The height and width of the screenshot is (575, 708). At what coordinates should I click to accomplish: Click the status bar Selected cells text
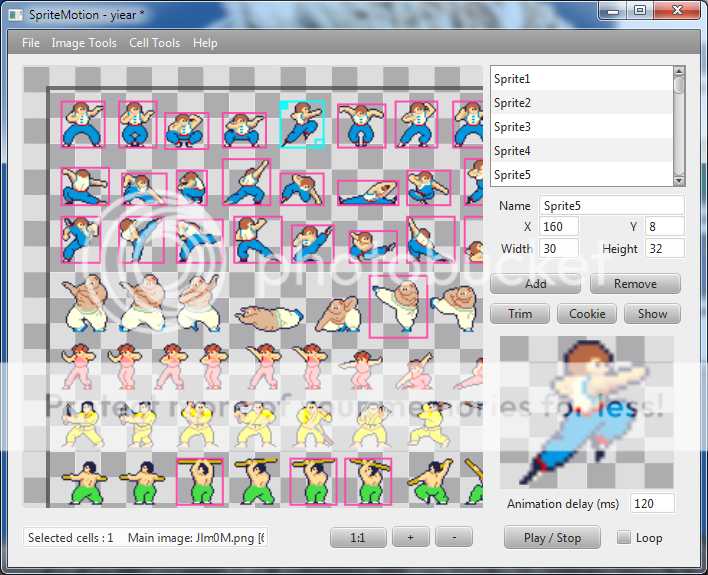70,538
